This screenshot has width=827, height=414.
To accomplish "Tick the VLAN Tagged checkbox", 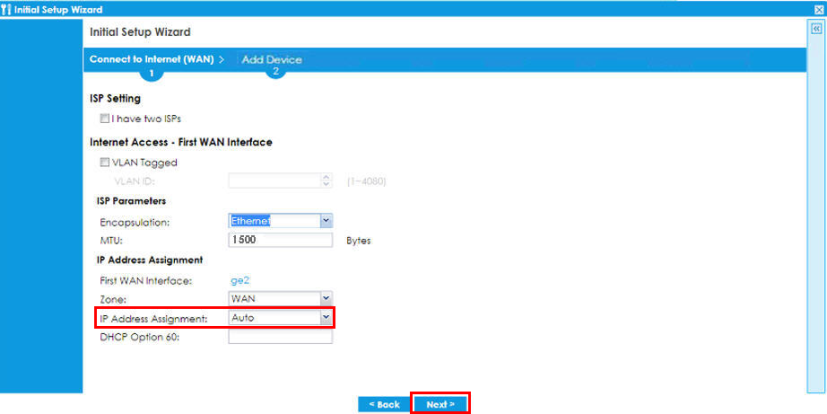I will [104, 162].
